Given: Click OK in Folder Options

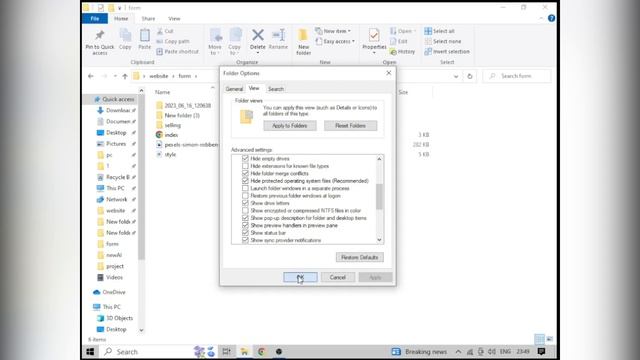Looking at the screenshot, I should coord(300,277).
